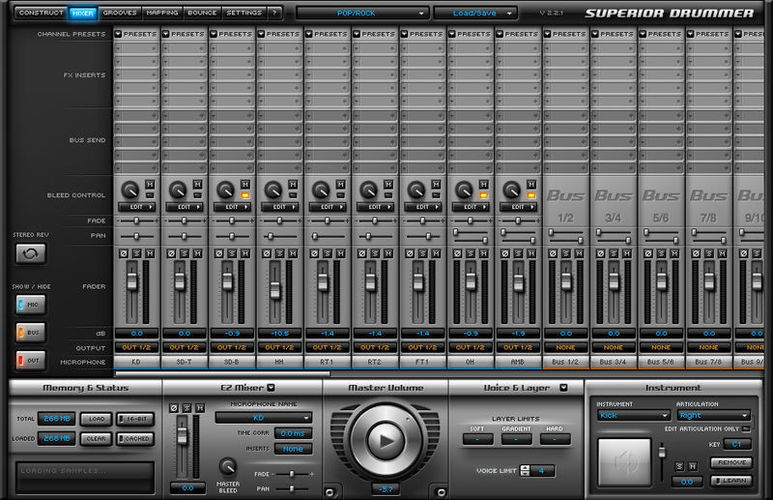The image size is (773, 500).
Task: Play preview in Master Volume
Action: point(386,441)
